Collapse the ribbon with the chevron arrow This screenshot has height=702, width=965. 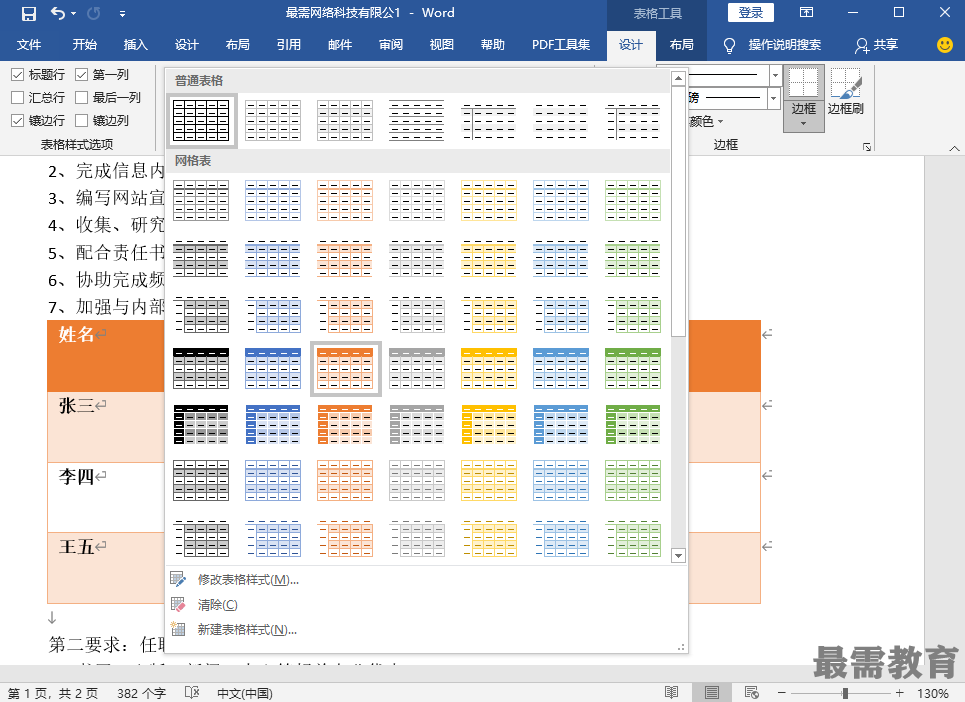point(954,148)
